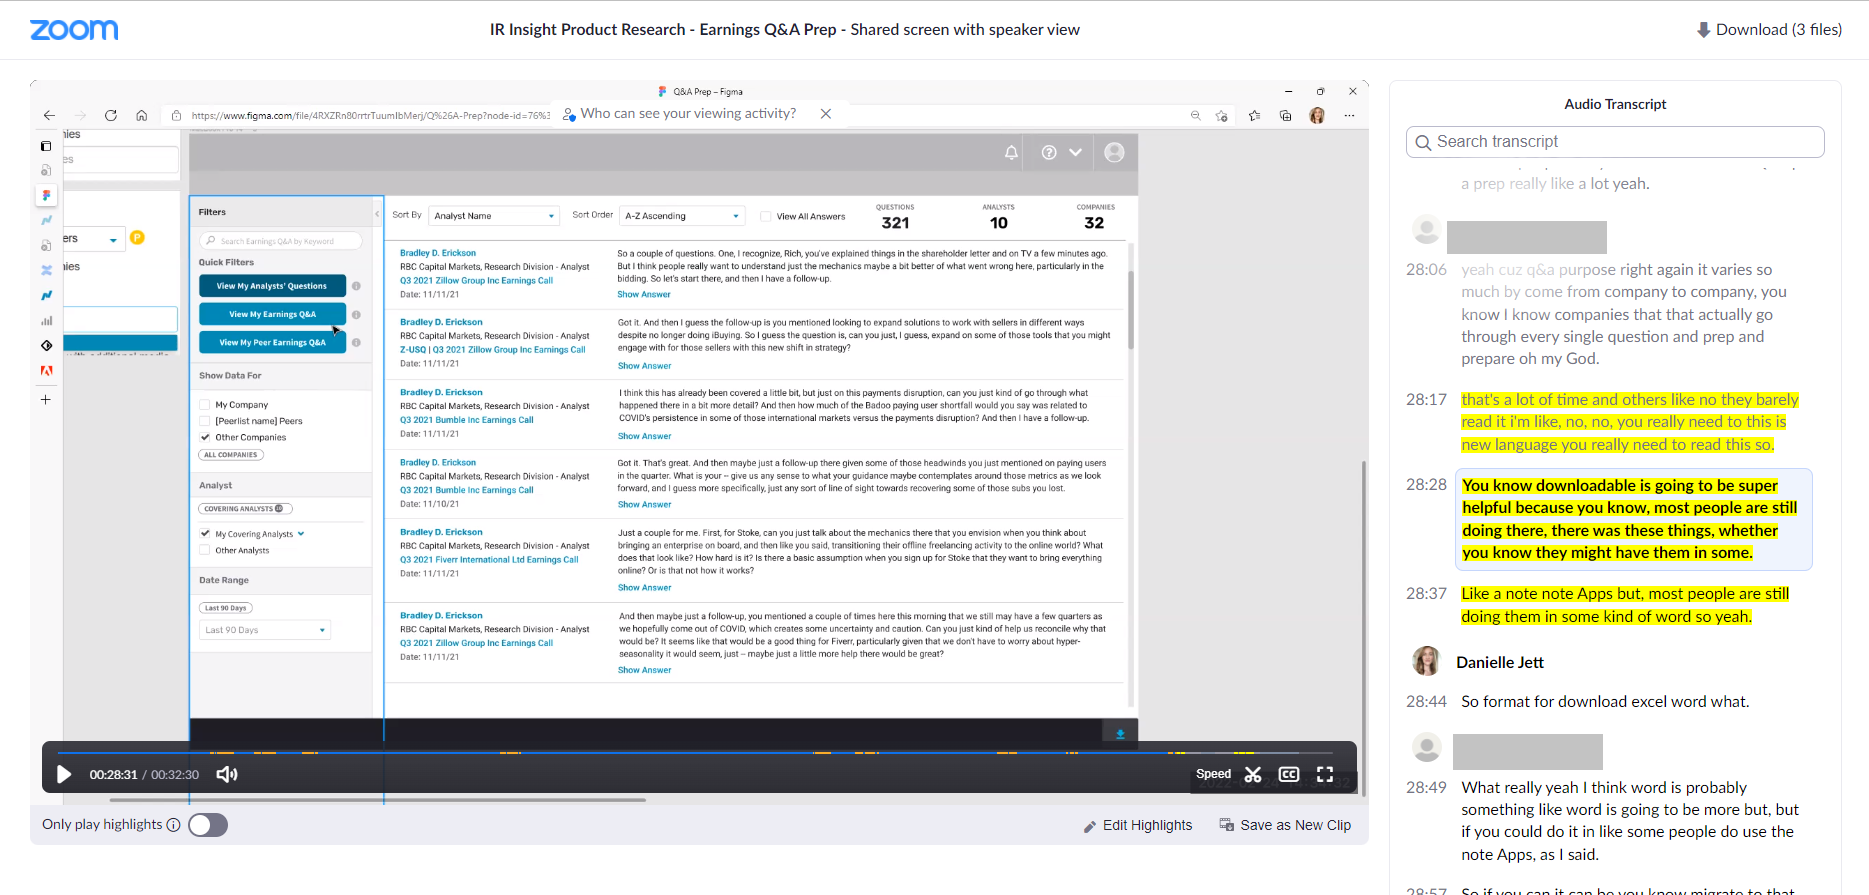This screenshot has width=1869, height=895.
Task: Expand the help menu chevron
Action: click(x=1075, y=153)
